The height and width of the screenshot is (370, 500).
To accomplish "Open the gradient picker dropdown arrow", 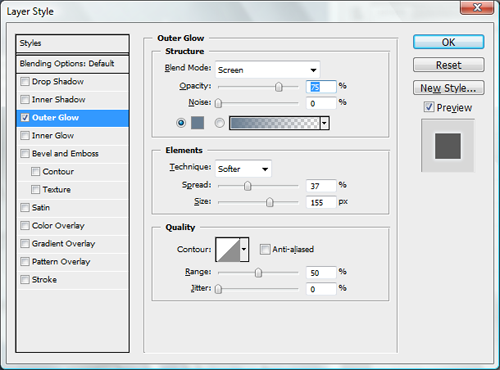I will tap(324, 123).
